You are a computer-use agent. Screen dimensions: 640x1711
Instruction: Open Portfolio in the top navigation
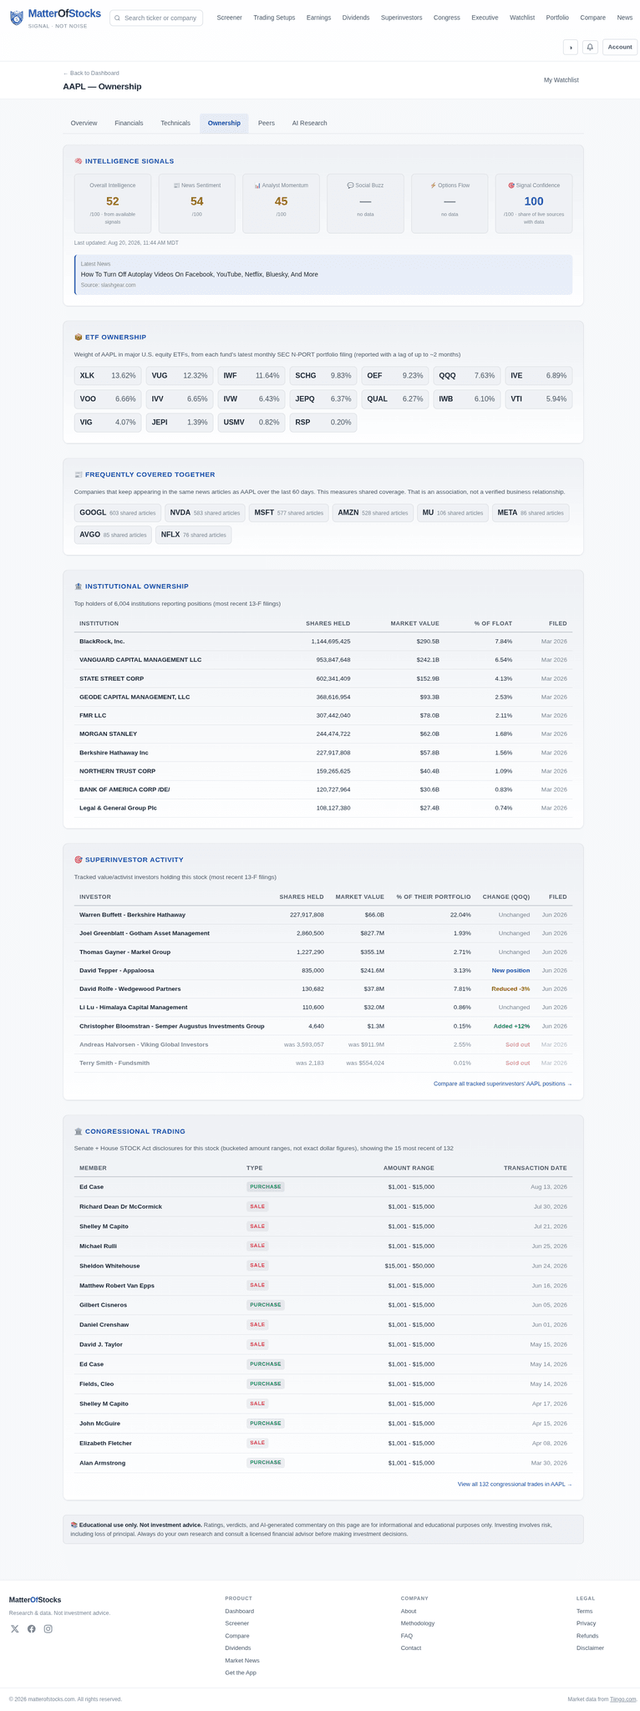[557, 17]
